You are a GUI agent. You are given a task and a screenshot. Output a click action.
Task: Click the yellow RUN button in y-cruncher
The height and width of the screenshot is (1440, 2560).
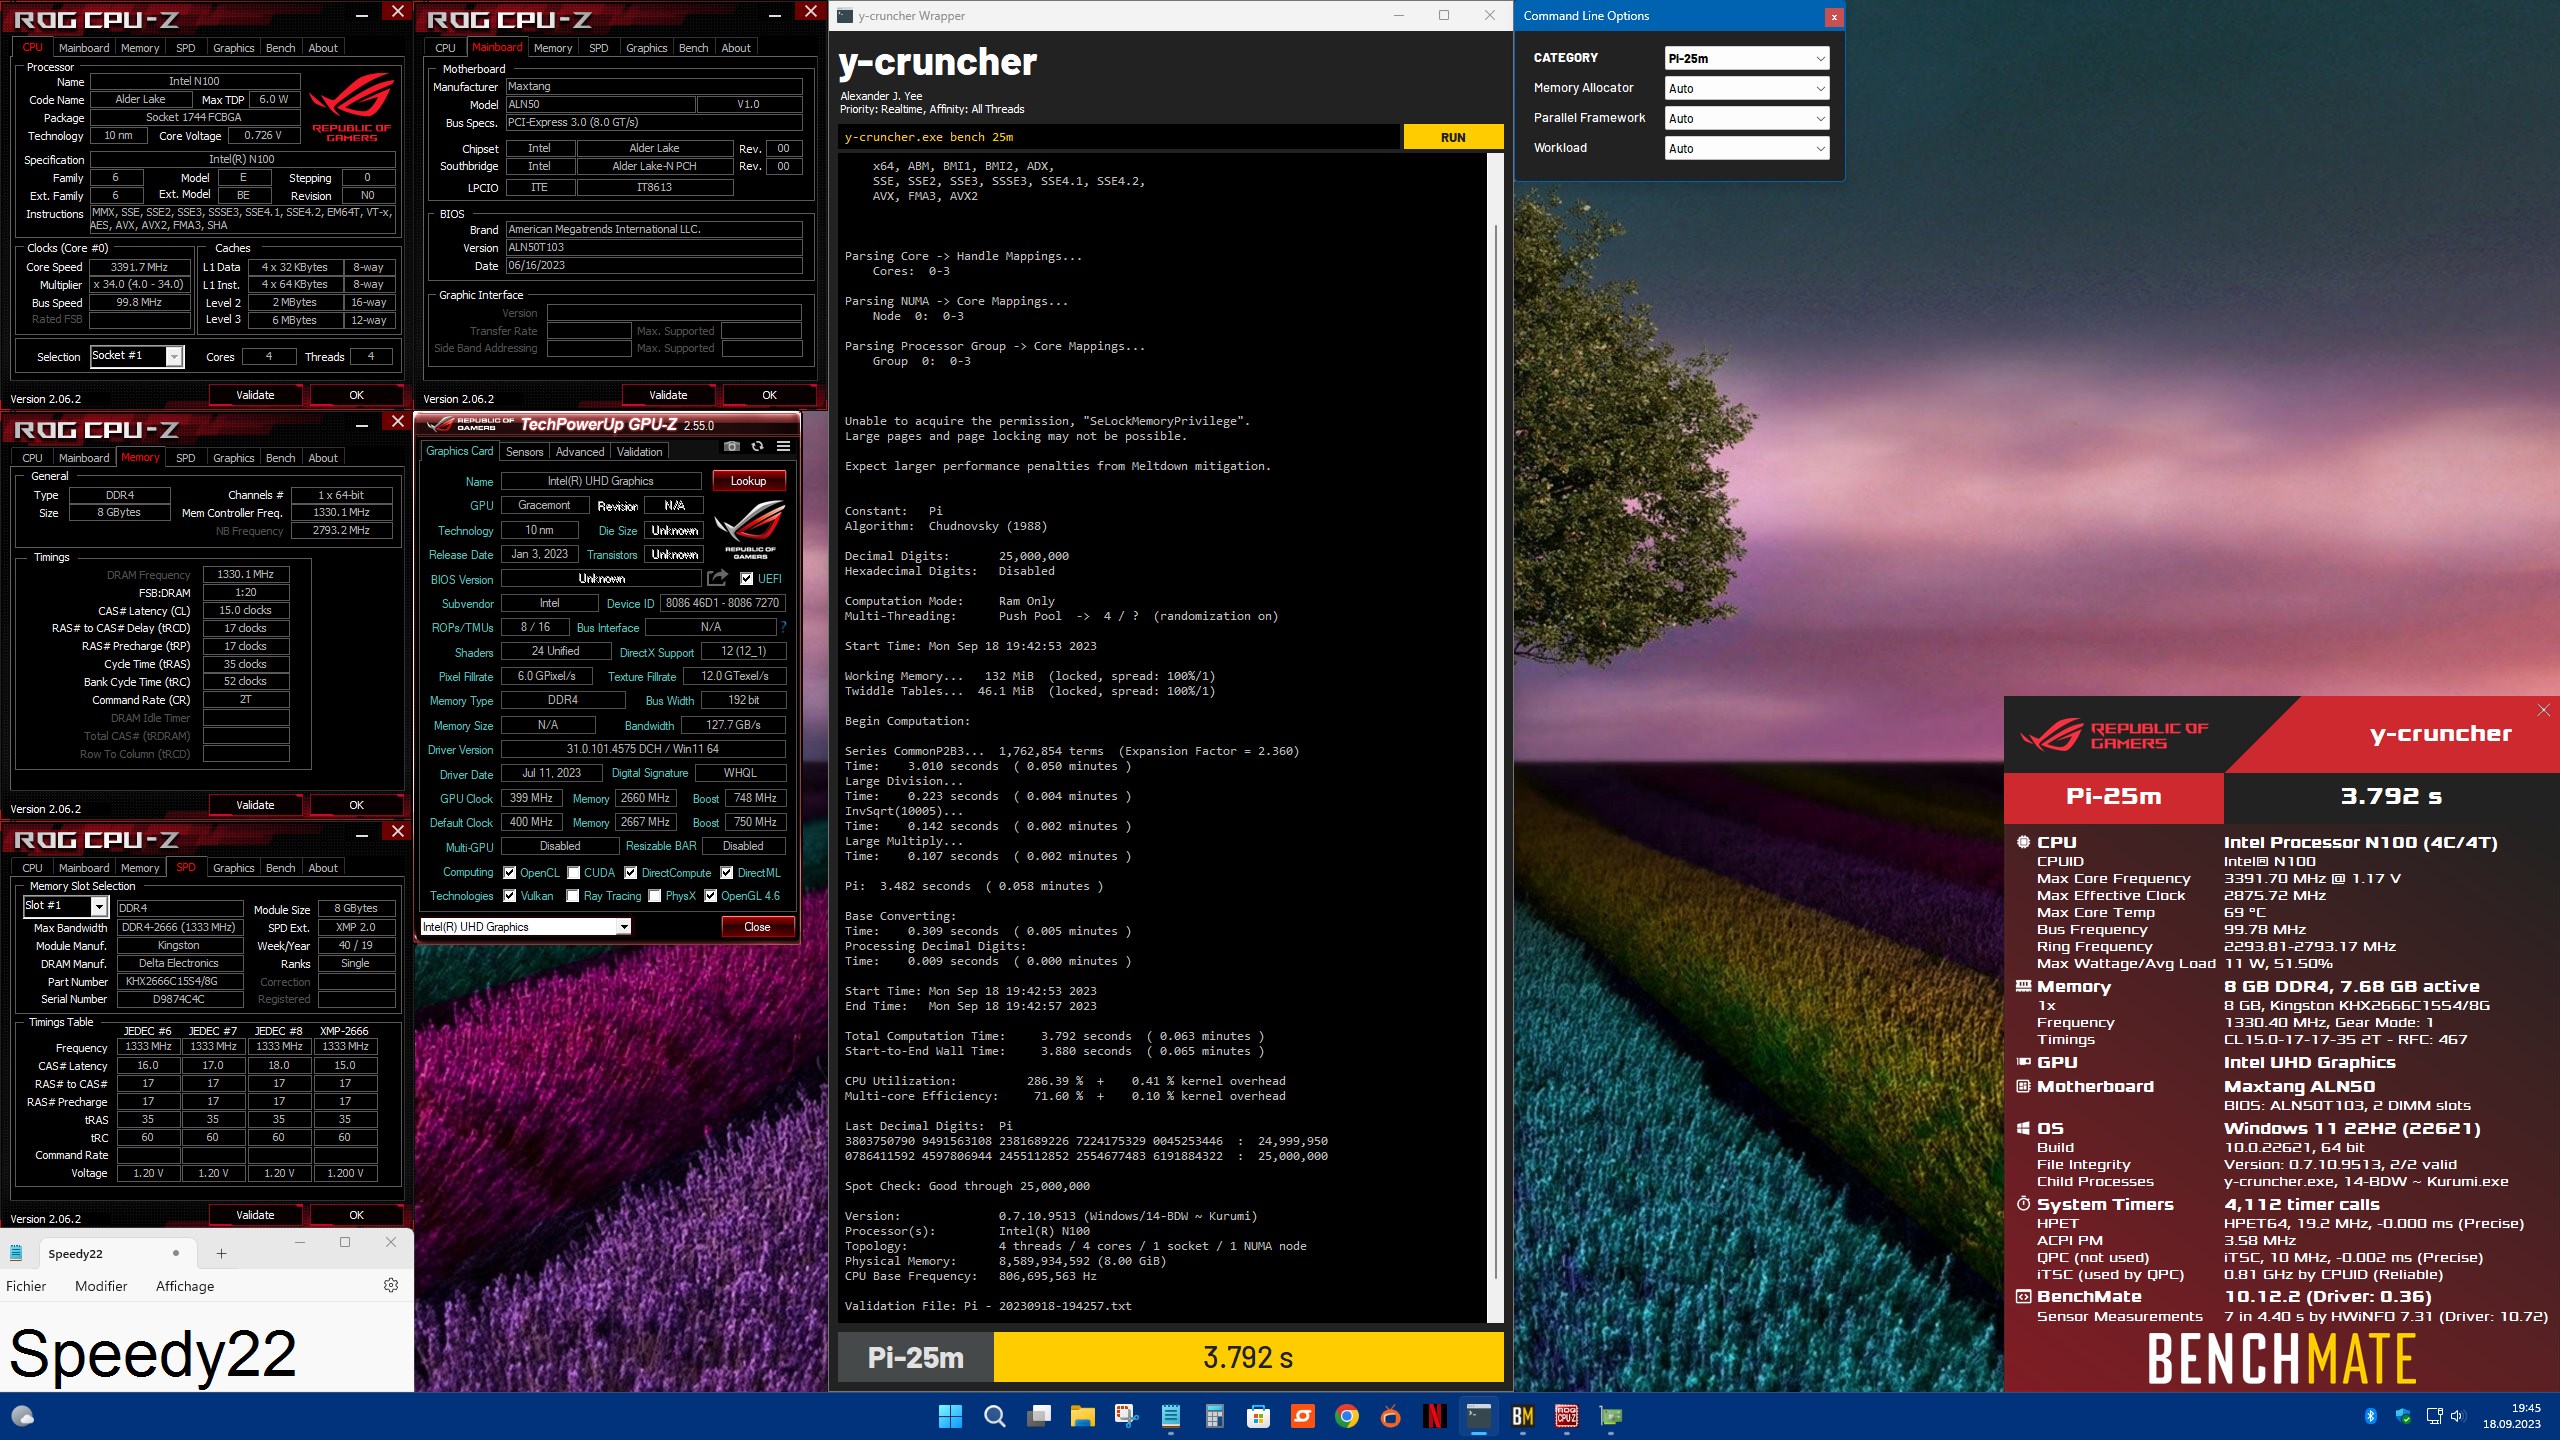click(1453, 137)
